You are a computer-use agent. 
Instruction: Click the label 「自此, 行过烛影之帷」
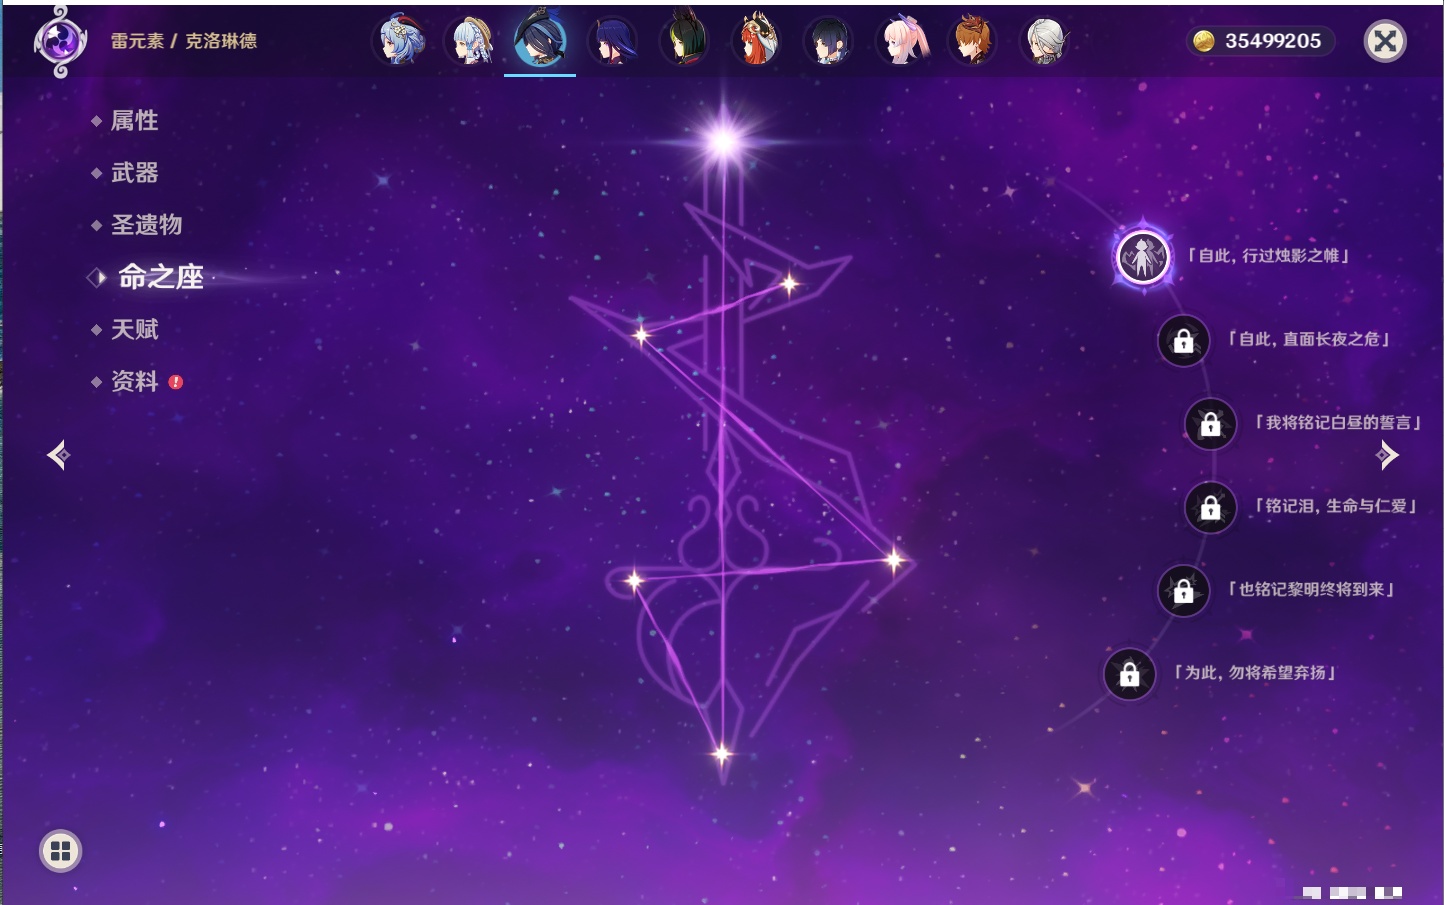click(1268, 256)
